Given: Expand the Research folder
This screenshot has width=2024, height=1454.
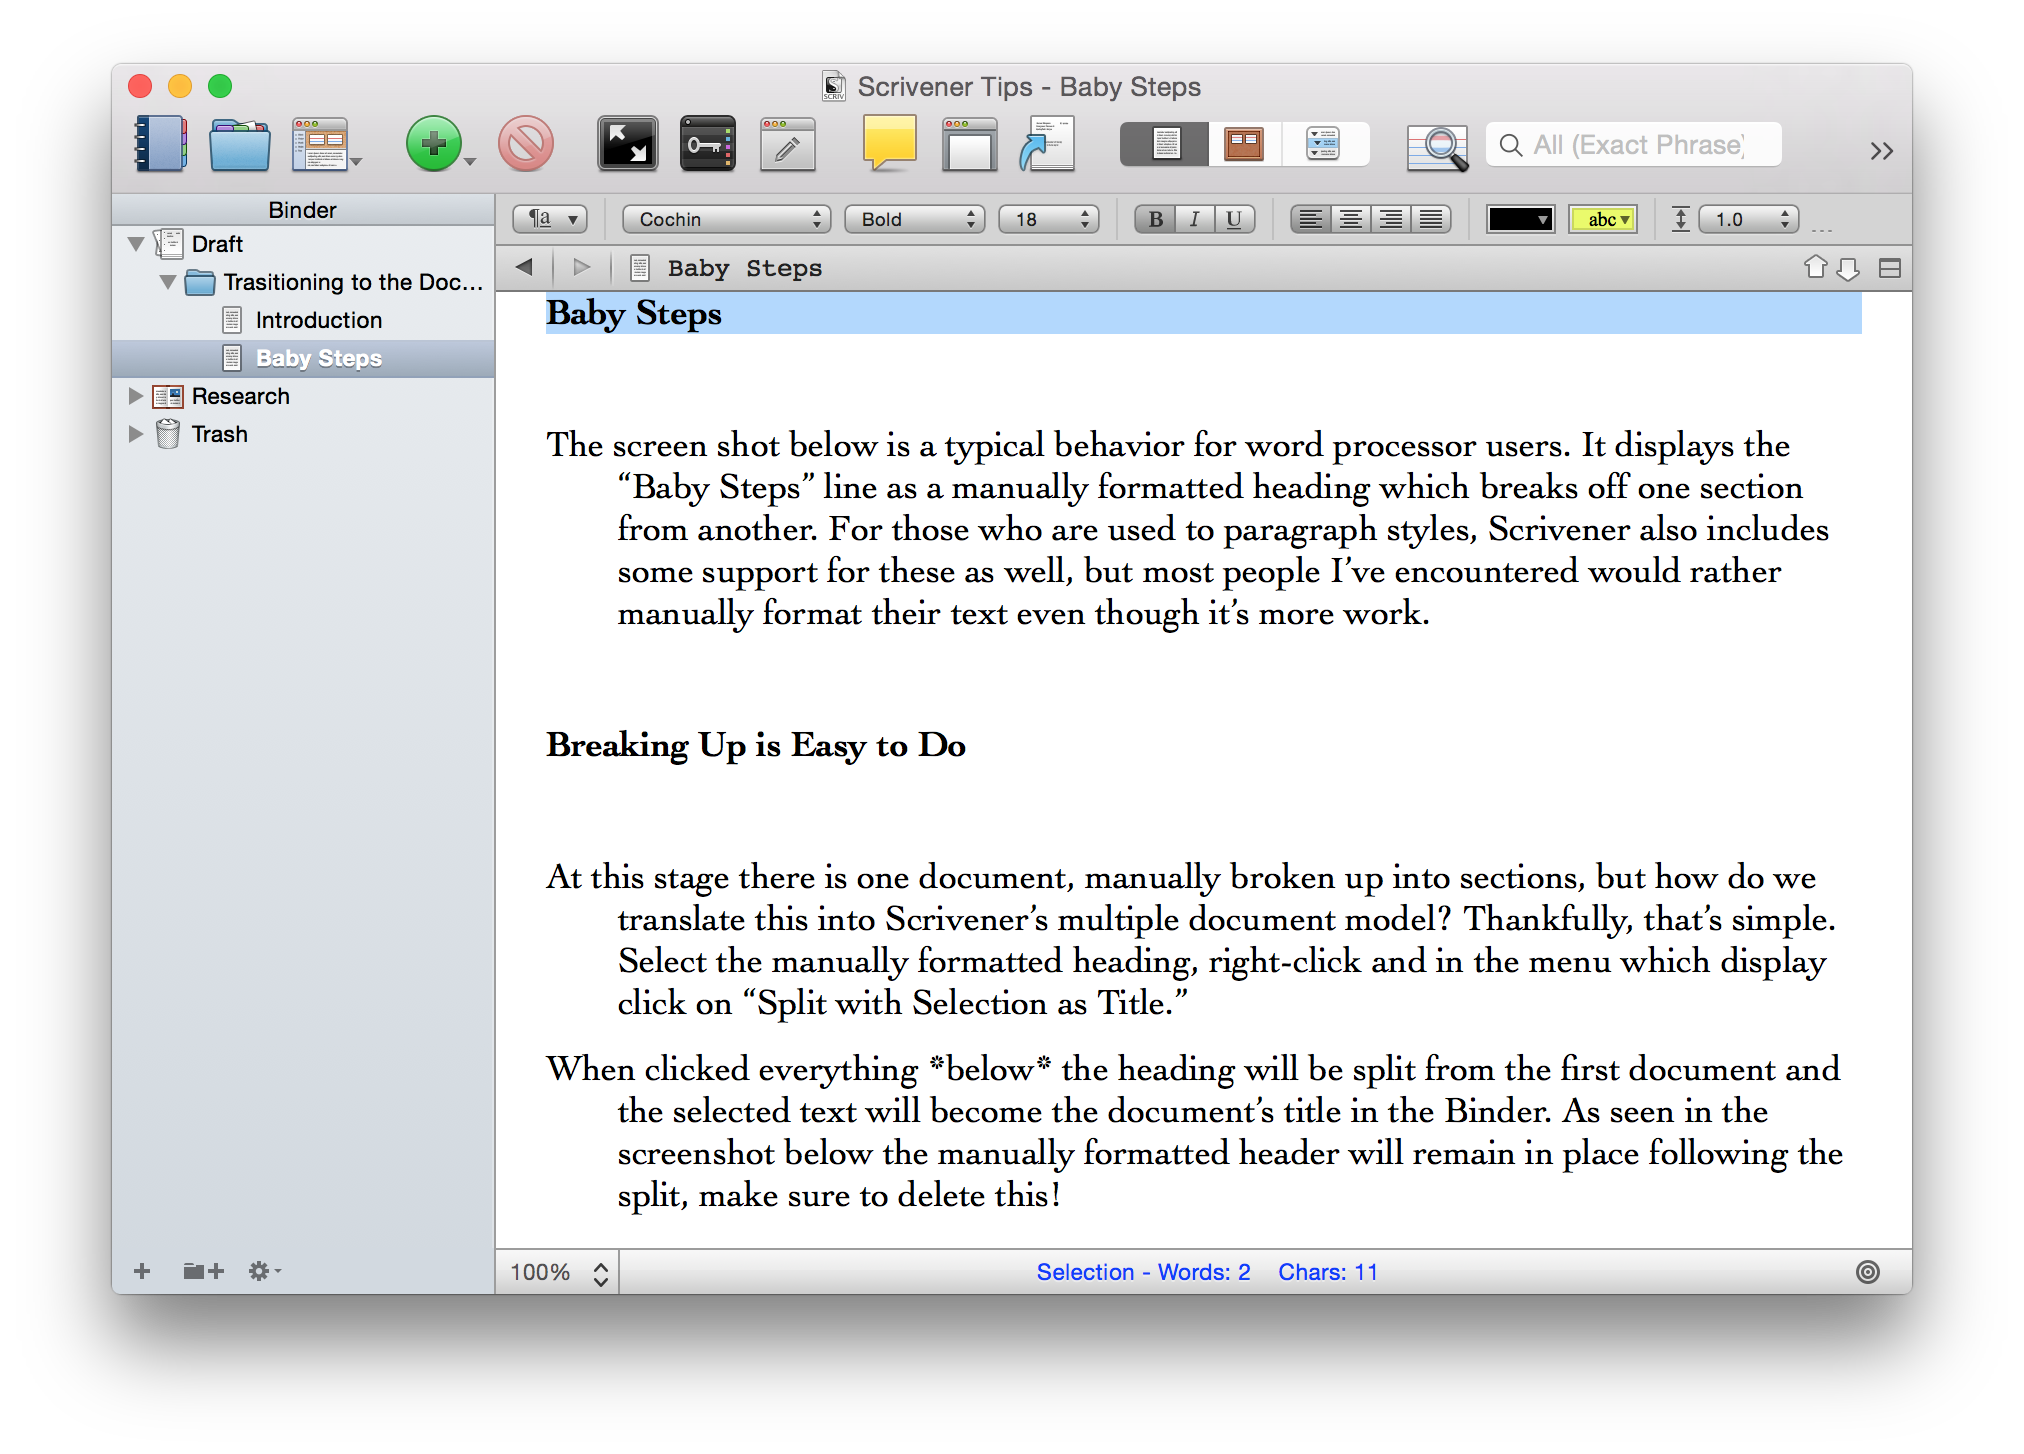Looking at the screenshot, I should tap(136, 396).
